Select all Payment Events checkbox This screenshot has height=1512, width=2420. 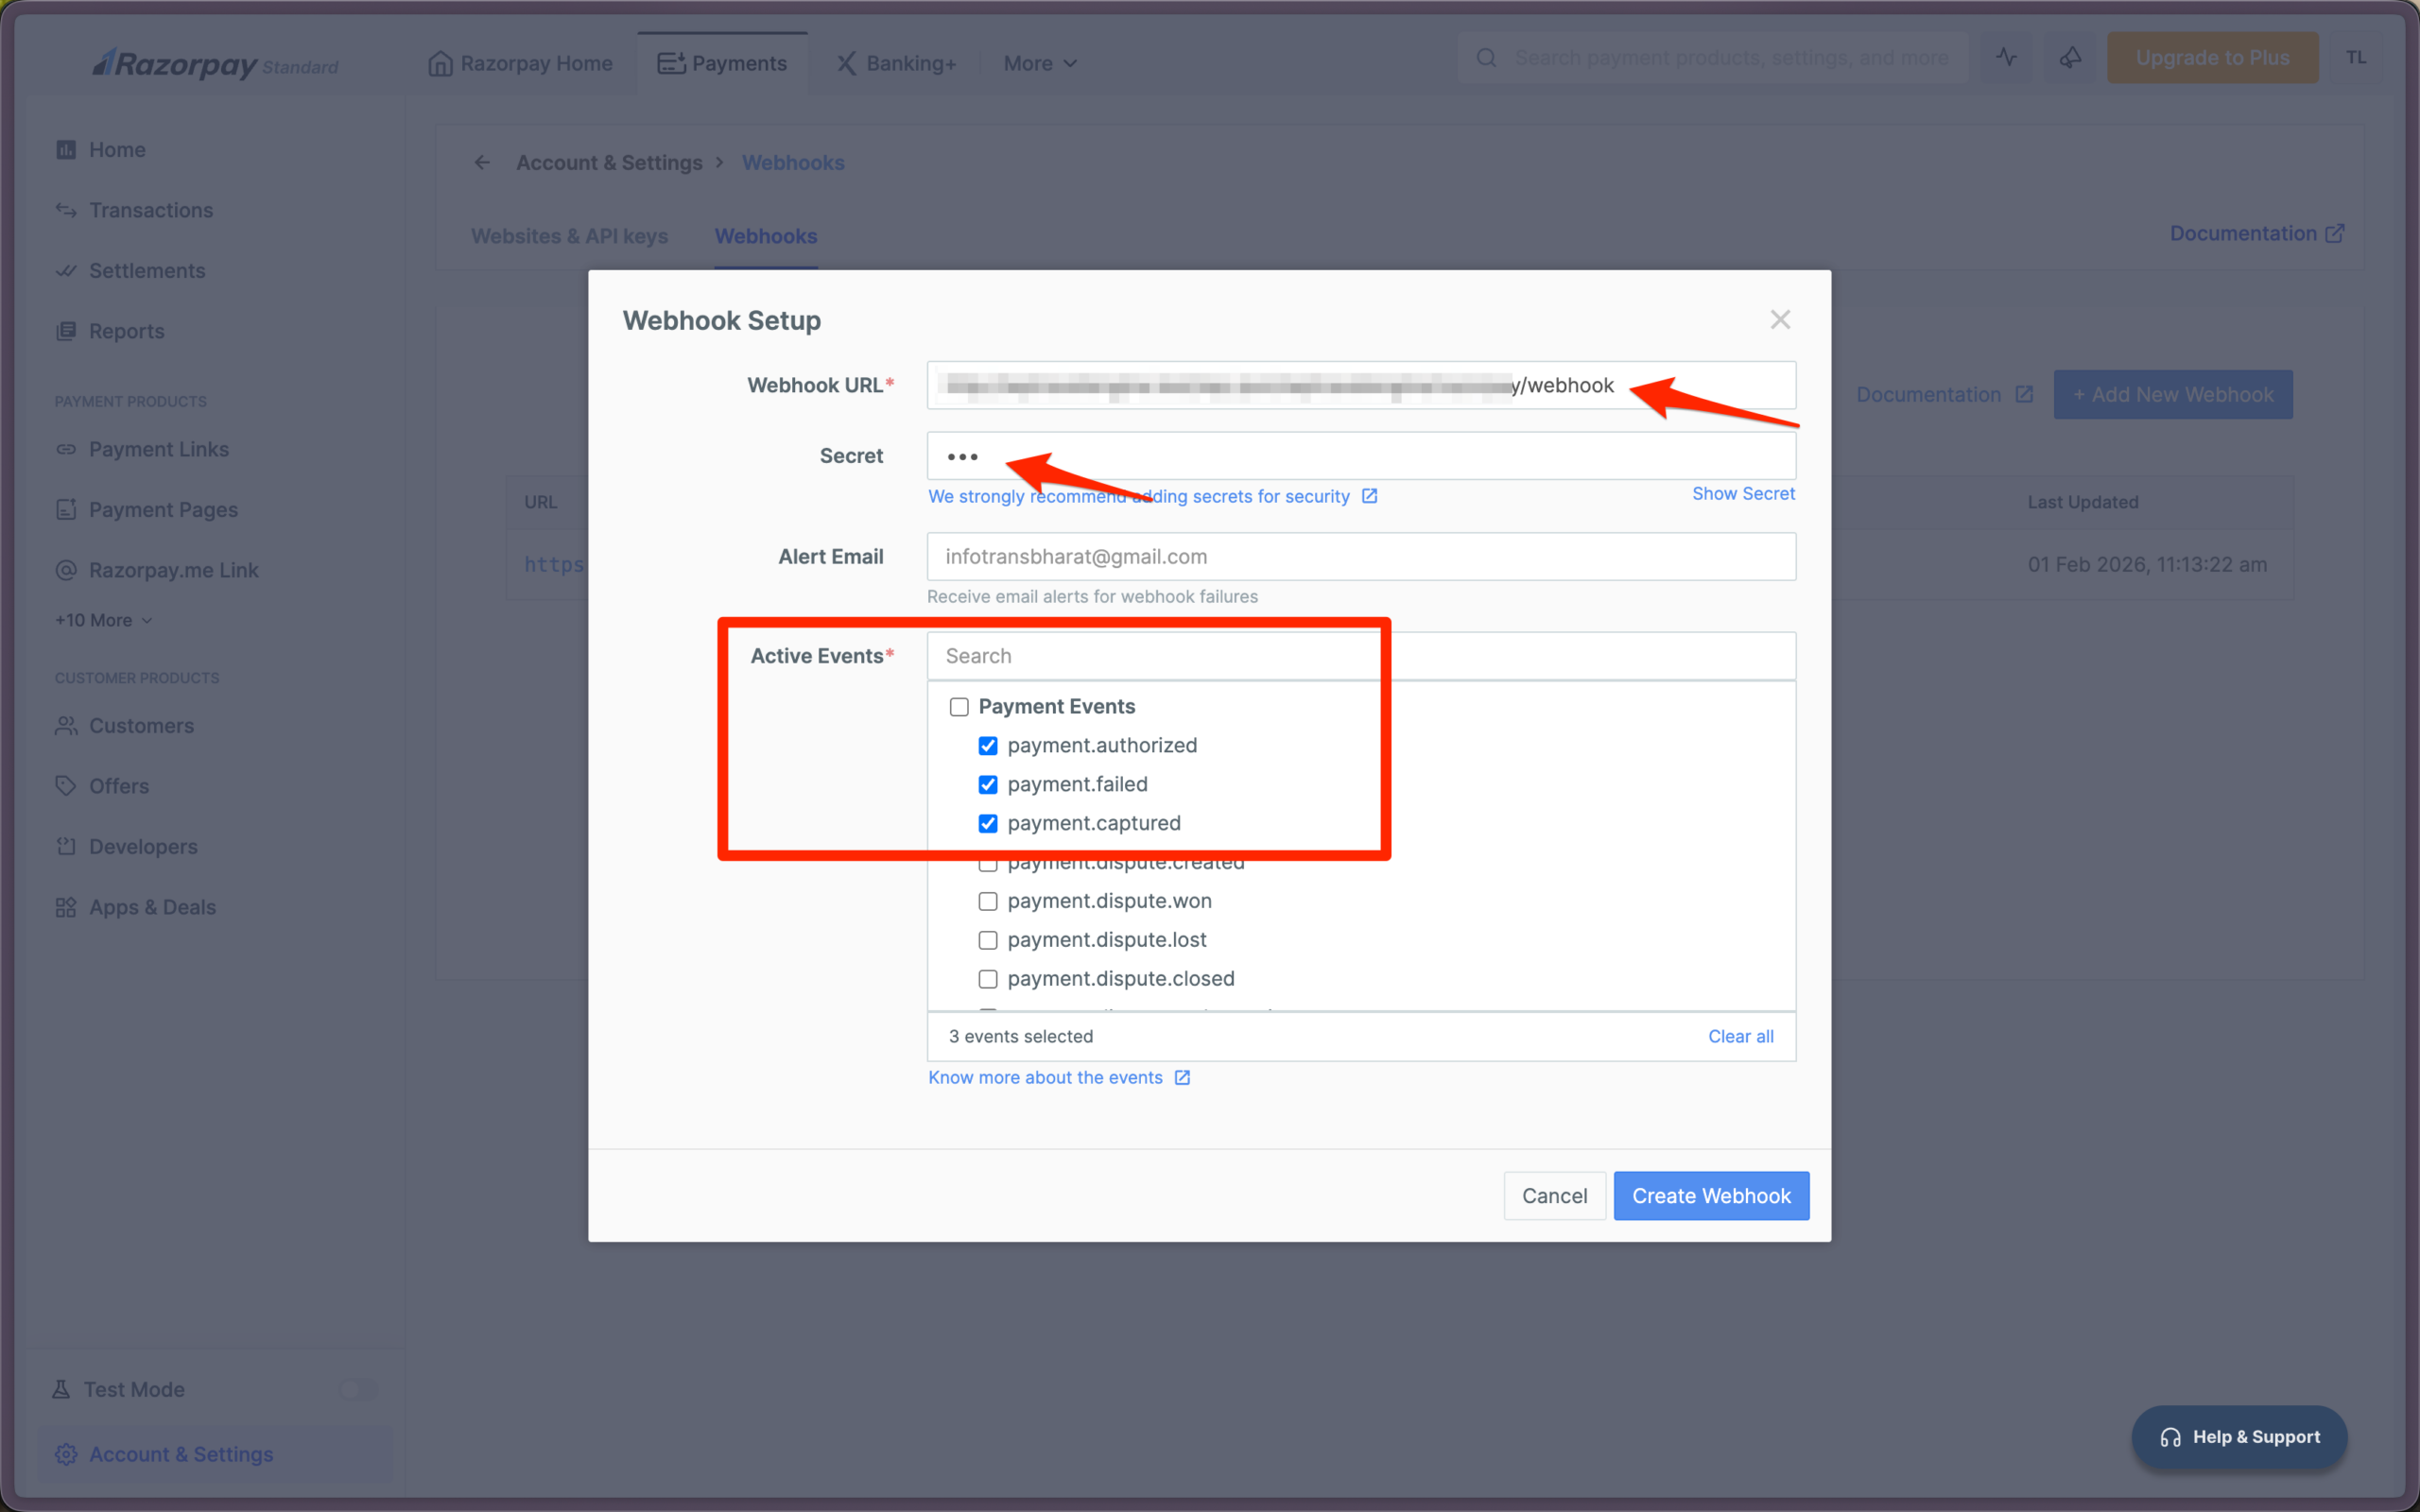[959, 707]
